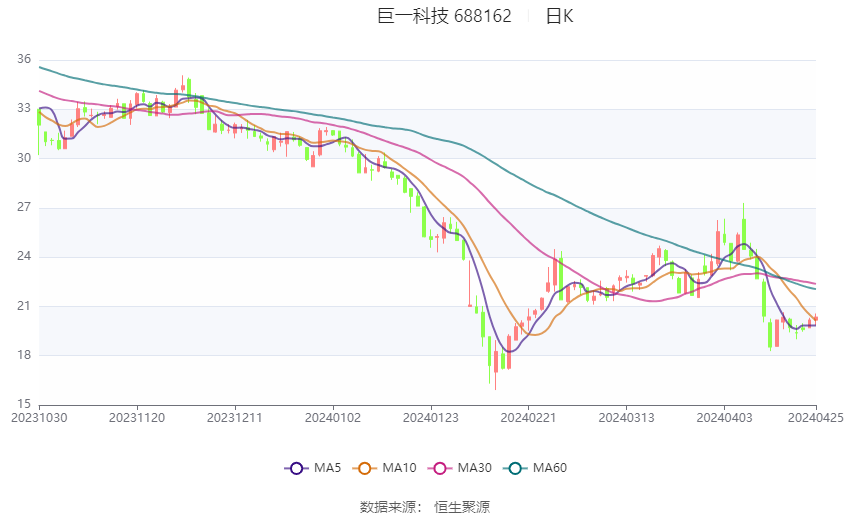Click the 20240221 date axis marker

(527, 416)
